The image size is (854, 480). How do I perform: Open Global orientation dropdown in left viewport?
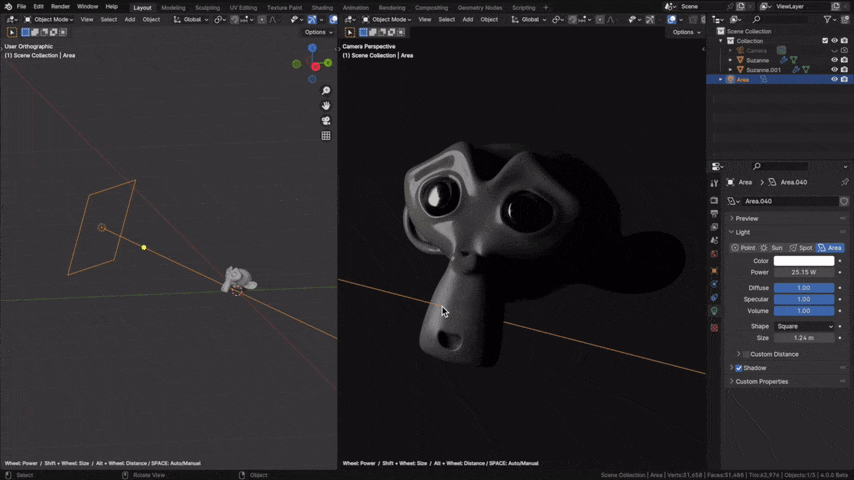[191, 20]
